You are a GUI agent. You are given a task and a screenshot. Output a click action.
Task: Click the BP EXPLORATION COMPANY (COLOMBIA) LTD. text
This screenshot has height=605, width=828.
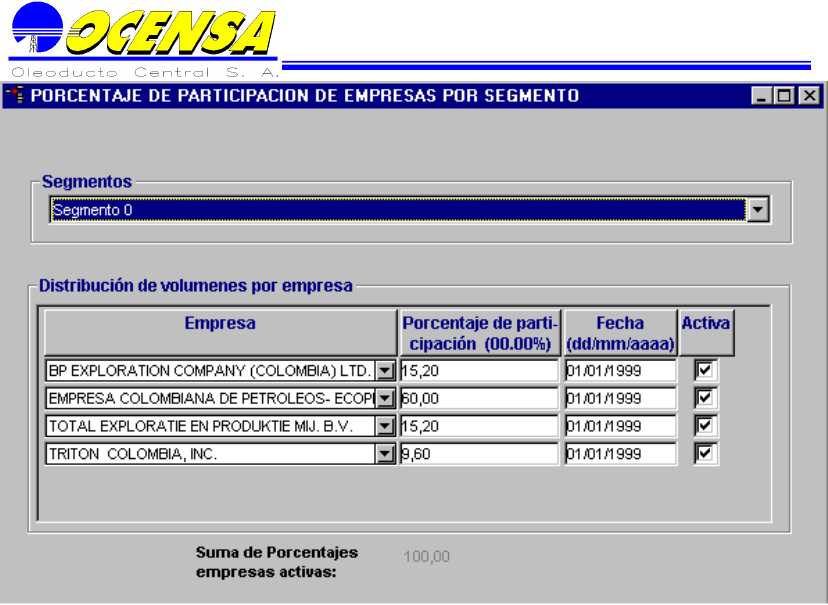pyautogui.click(x=210, y=371)
